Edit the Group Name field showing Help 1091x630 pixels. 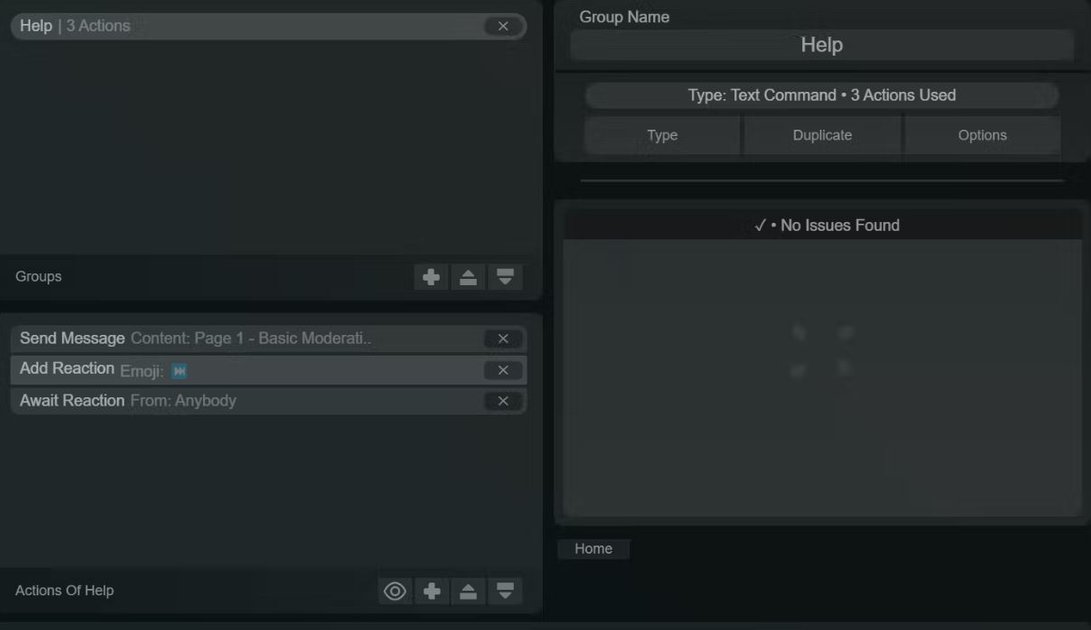[x=820, y=44]
